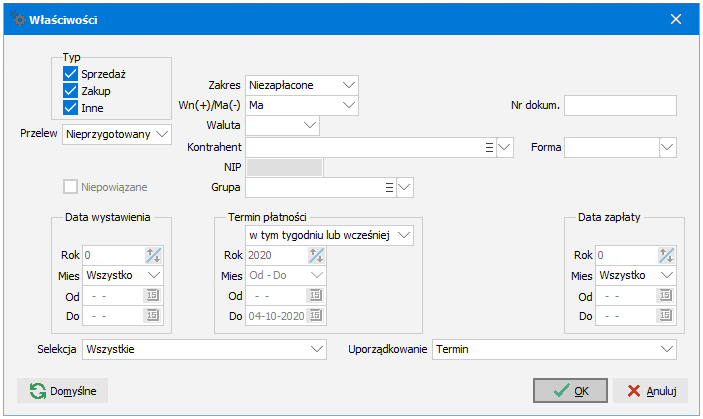
Task: Confirm with the OK button
Action: coord(570,391)
